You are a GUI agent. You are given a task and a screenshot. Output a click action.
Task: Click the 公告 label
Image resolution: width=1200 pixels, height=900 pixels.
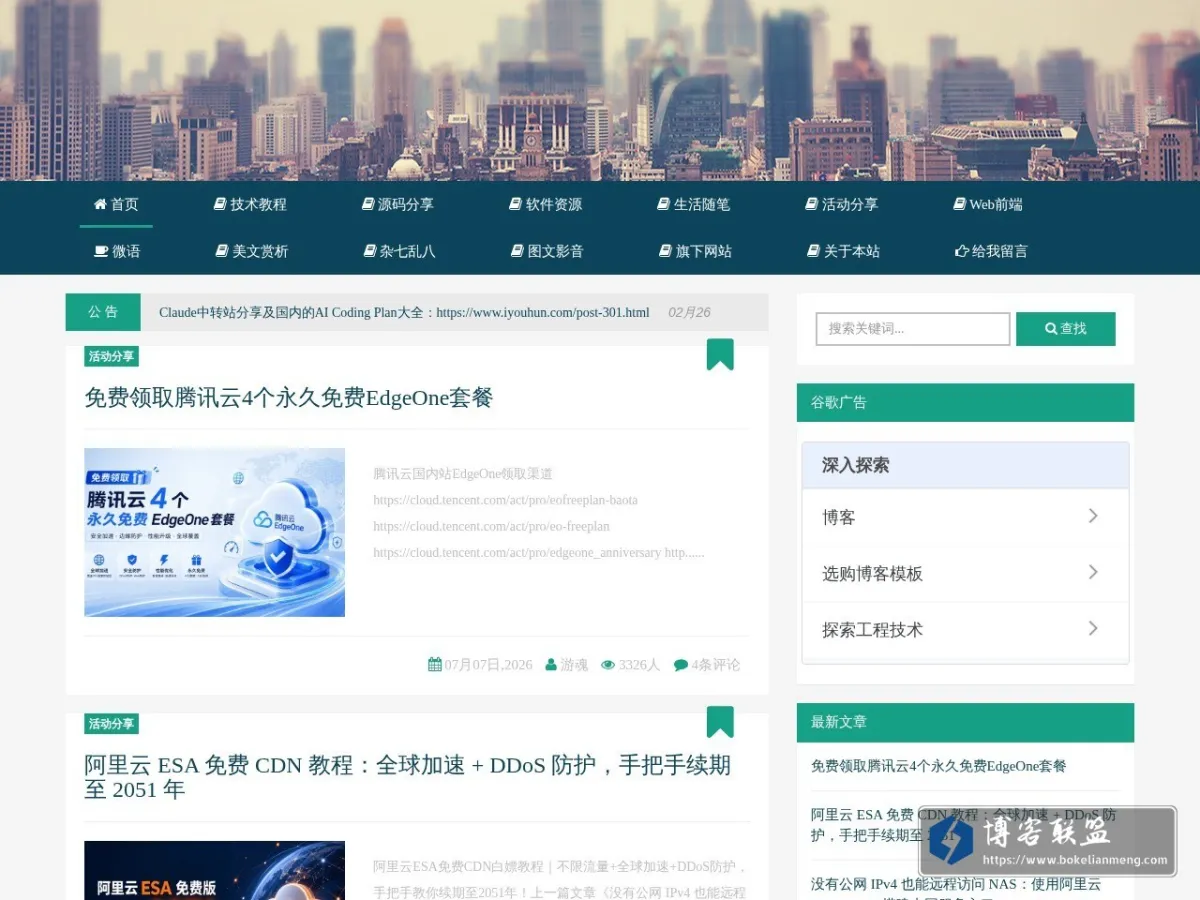(x=103, y=312)
